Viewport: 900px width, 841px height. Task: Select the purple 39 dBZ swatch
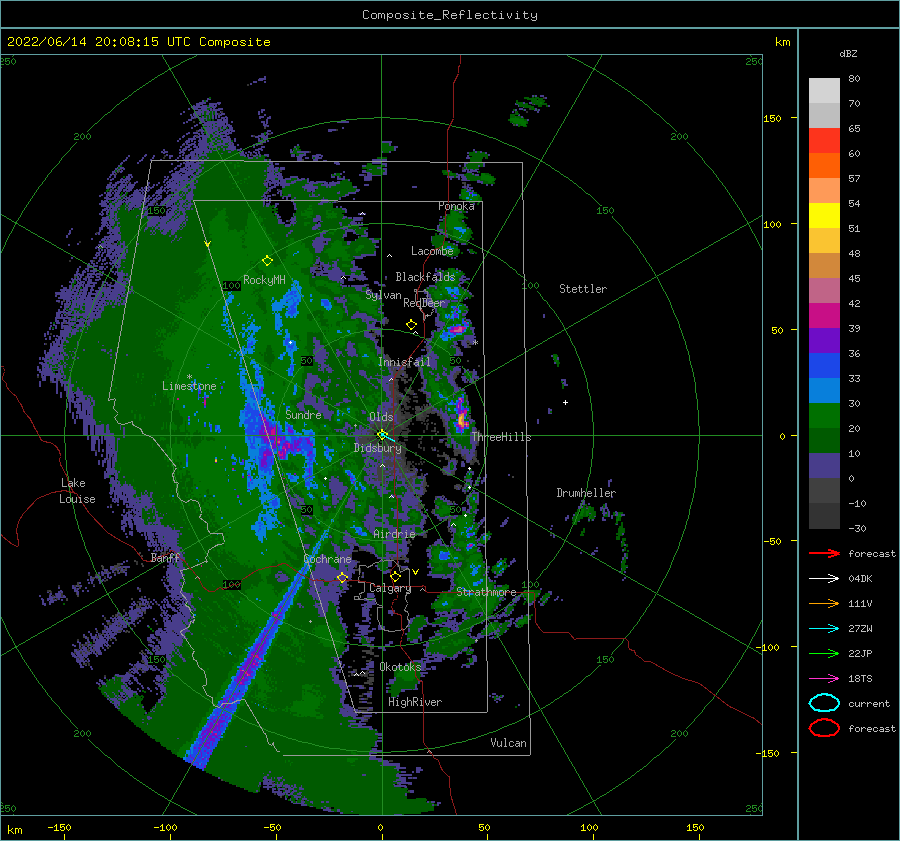[x=824, y=340]
